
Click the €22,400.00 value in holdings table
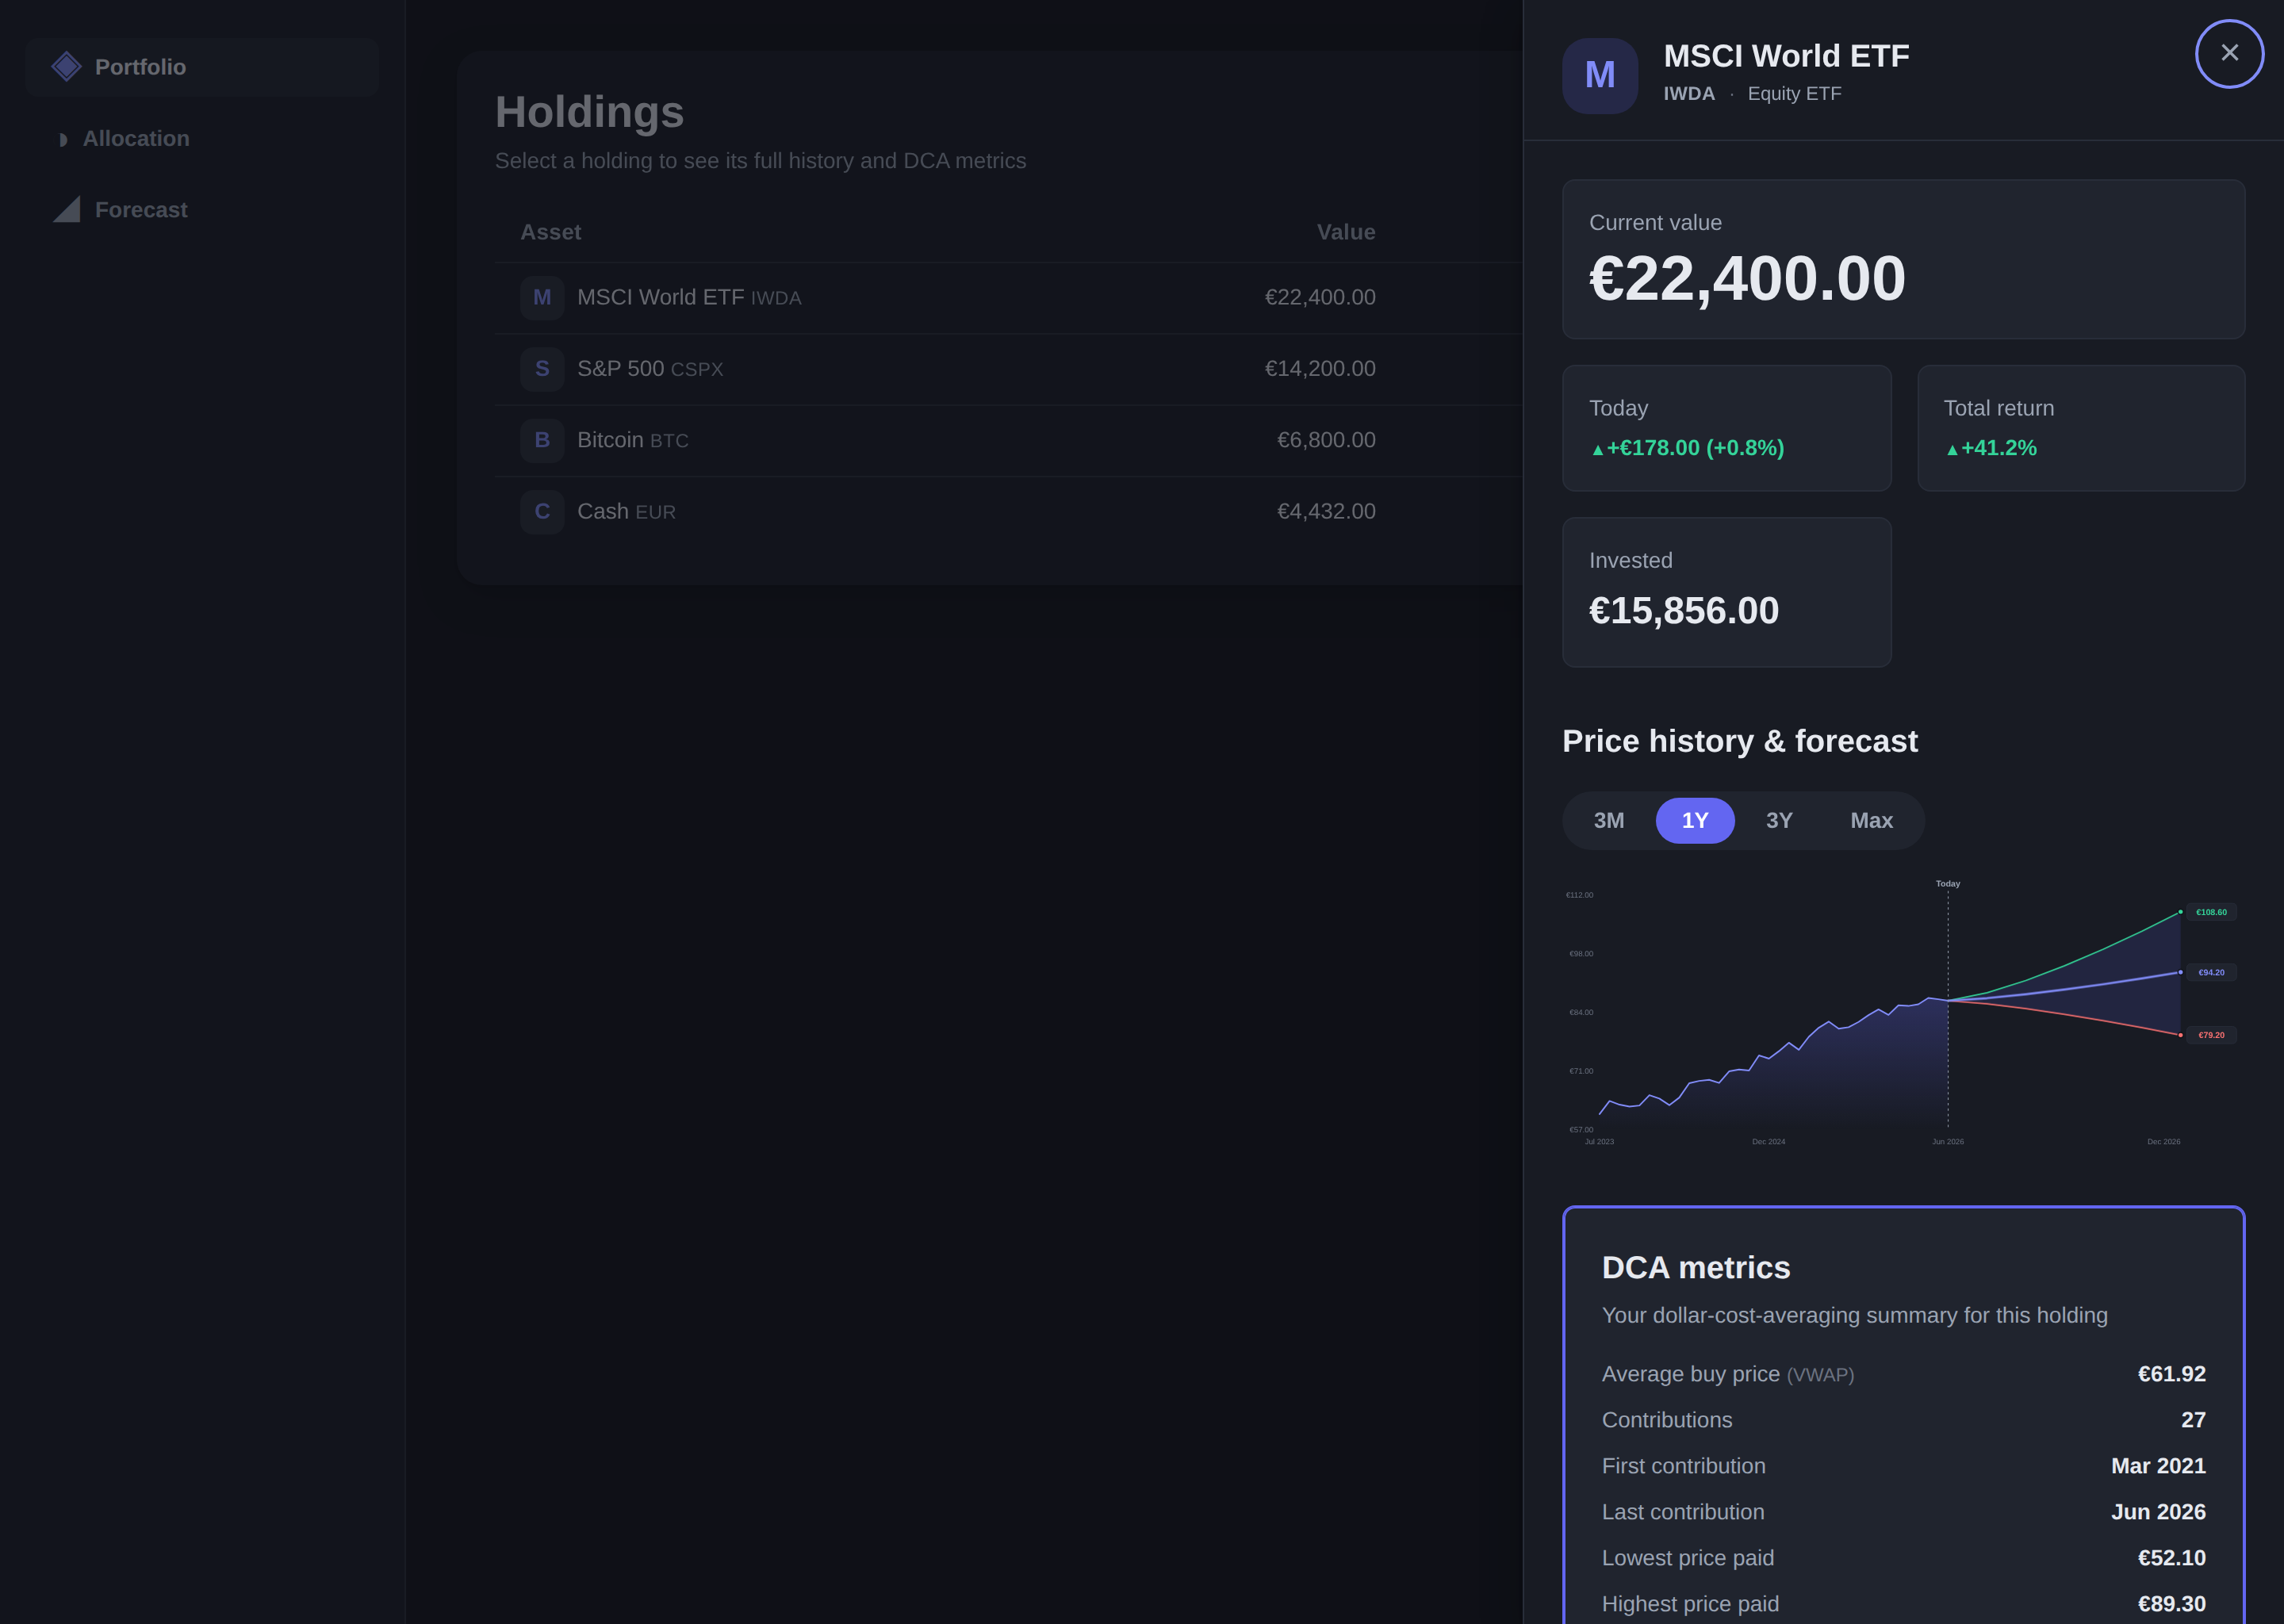point(1320,298)
